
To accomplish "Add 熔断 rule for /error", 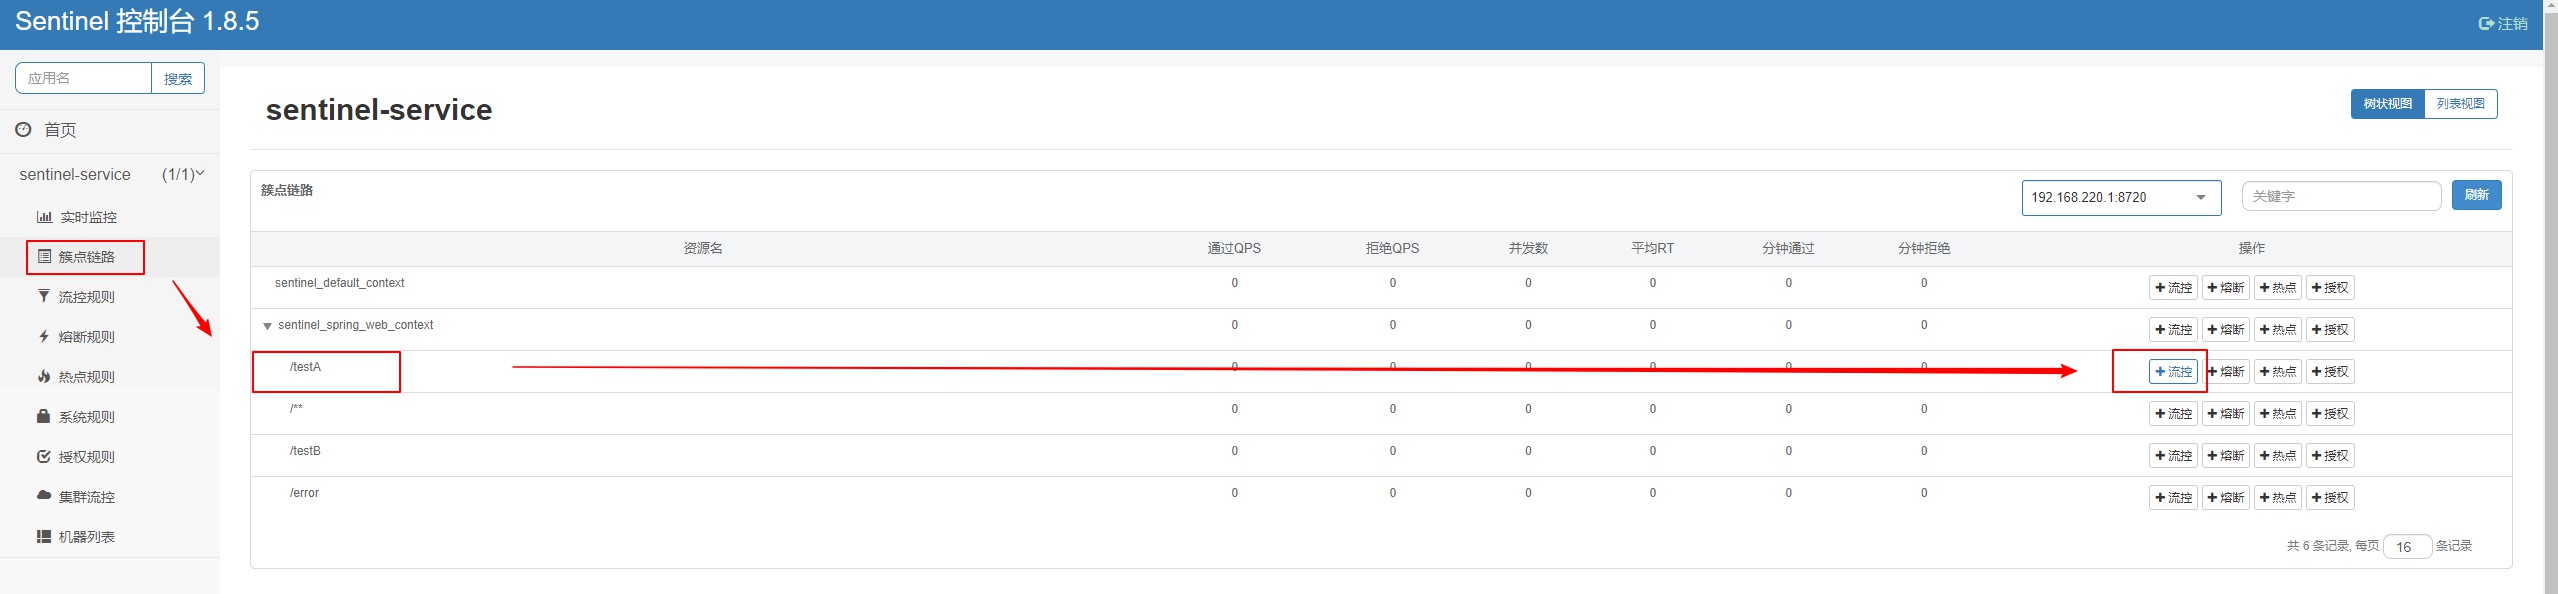I will pos(2225,498).
